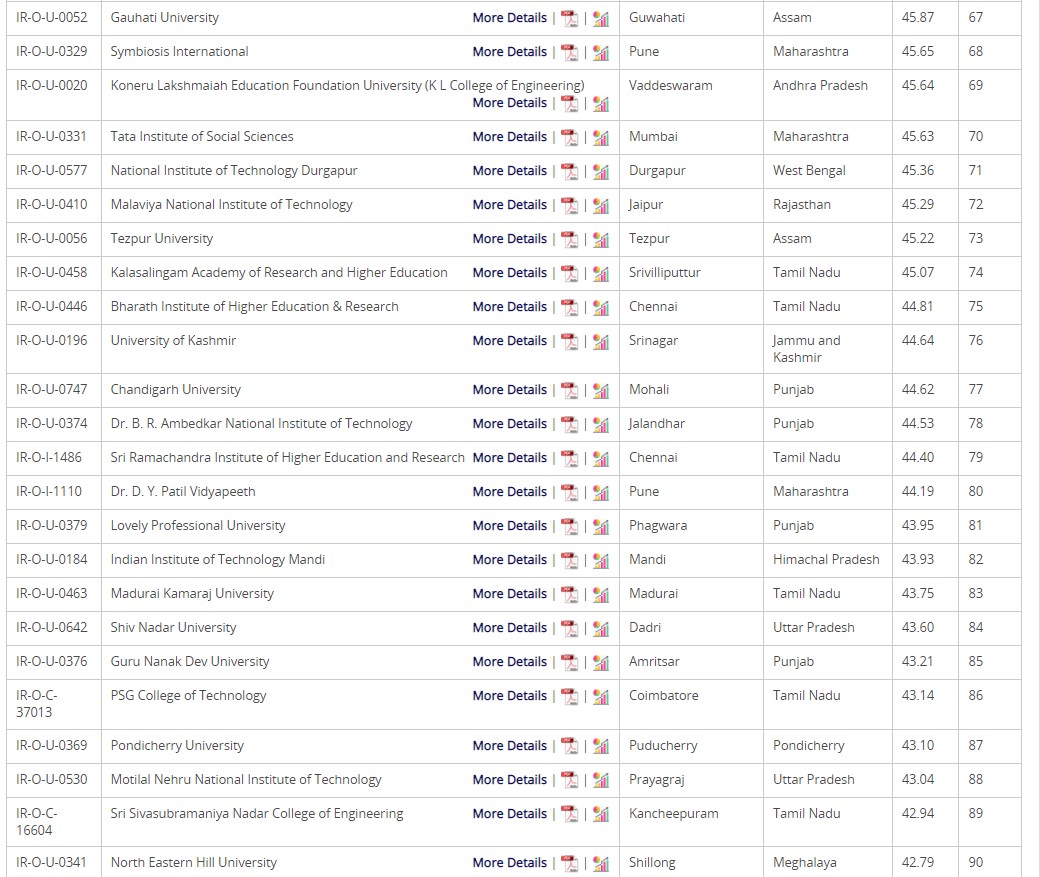View chart icon for Chandigarh University
This screenshot has height=877, width=1040.
pos(601,391)
